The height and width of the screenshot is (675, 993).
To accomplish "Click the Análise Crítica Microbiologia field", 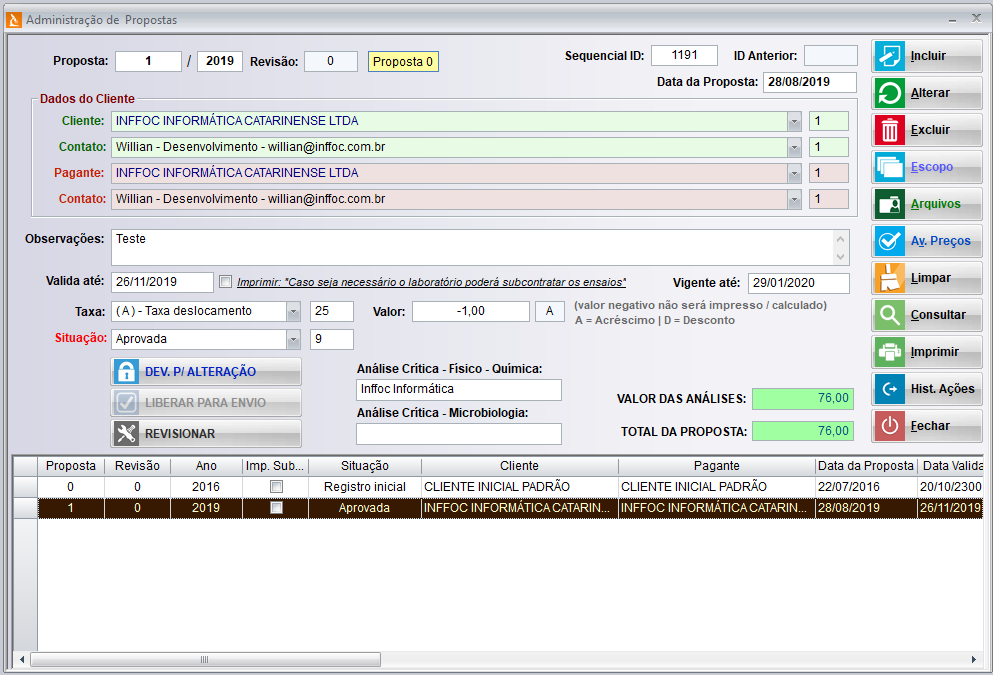I will pyautogui.click(x=459, y=434).
